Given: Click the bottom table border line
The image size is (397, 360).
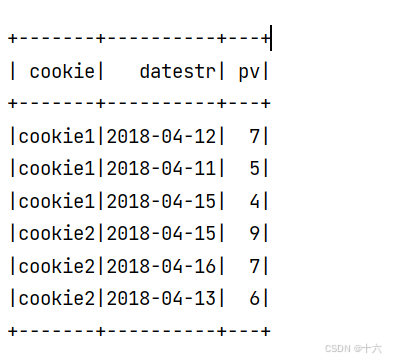Looking at the screenshot, I should pos(139,331).
